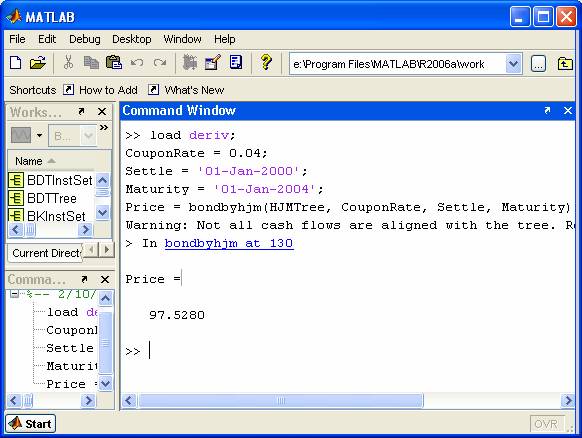Open the current directory path dropdown
Image resolution: width=582 pixels, height=438 pixels.
point(514,64)
